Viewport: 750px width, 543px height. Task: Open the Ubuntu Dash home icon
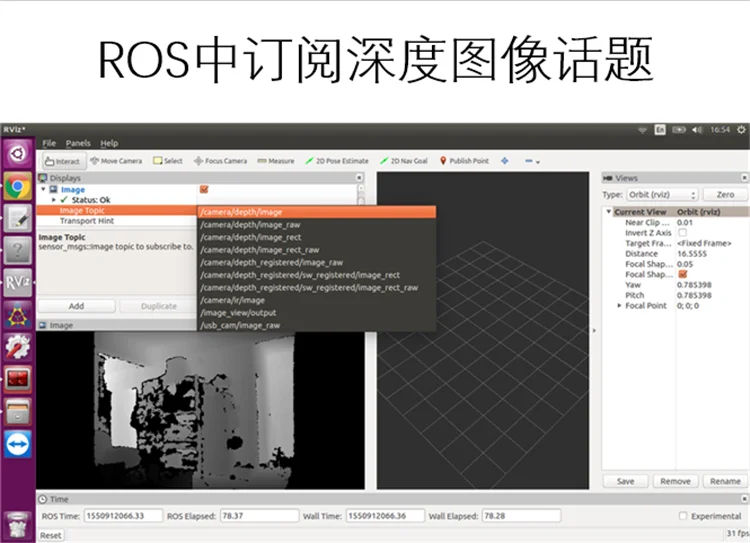click(18, 154)
